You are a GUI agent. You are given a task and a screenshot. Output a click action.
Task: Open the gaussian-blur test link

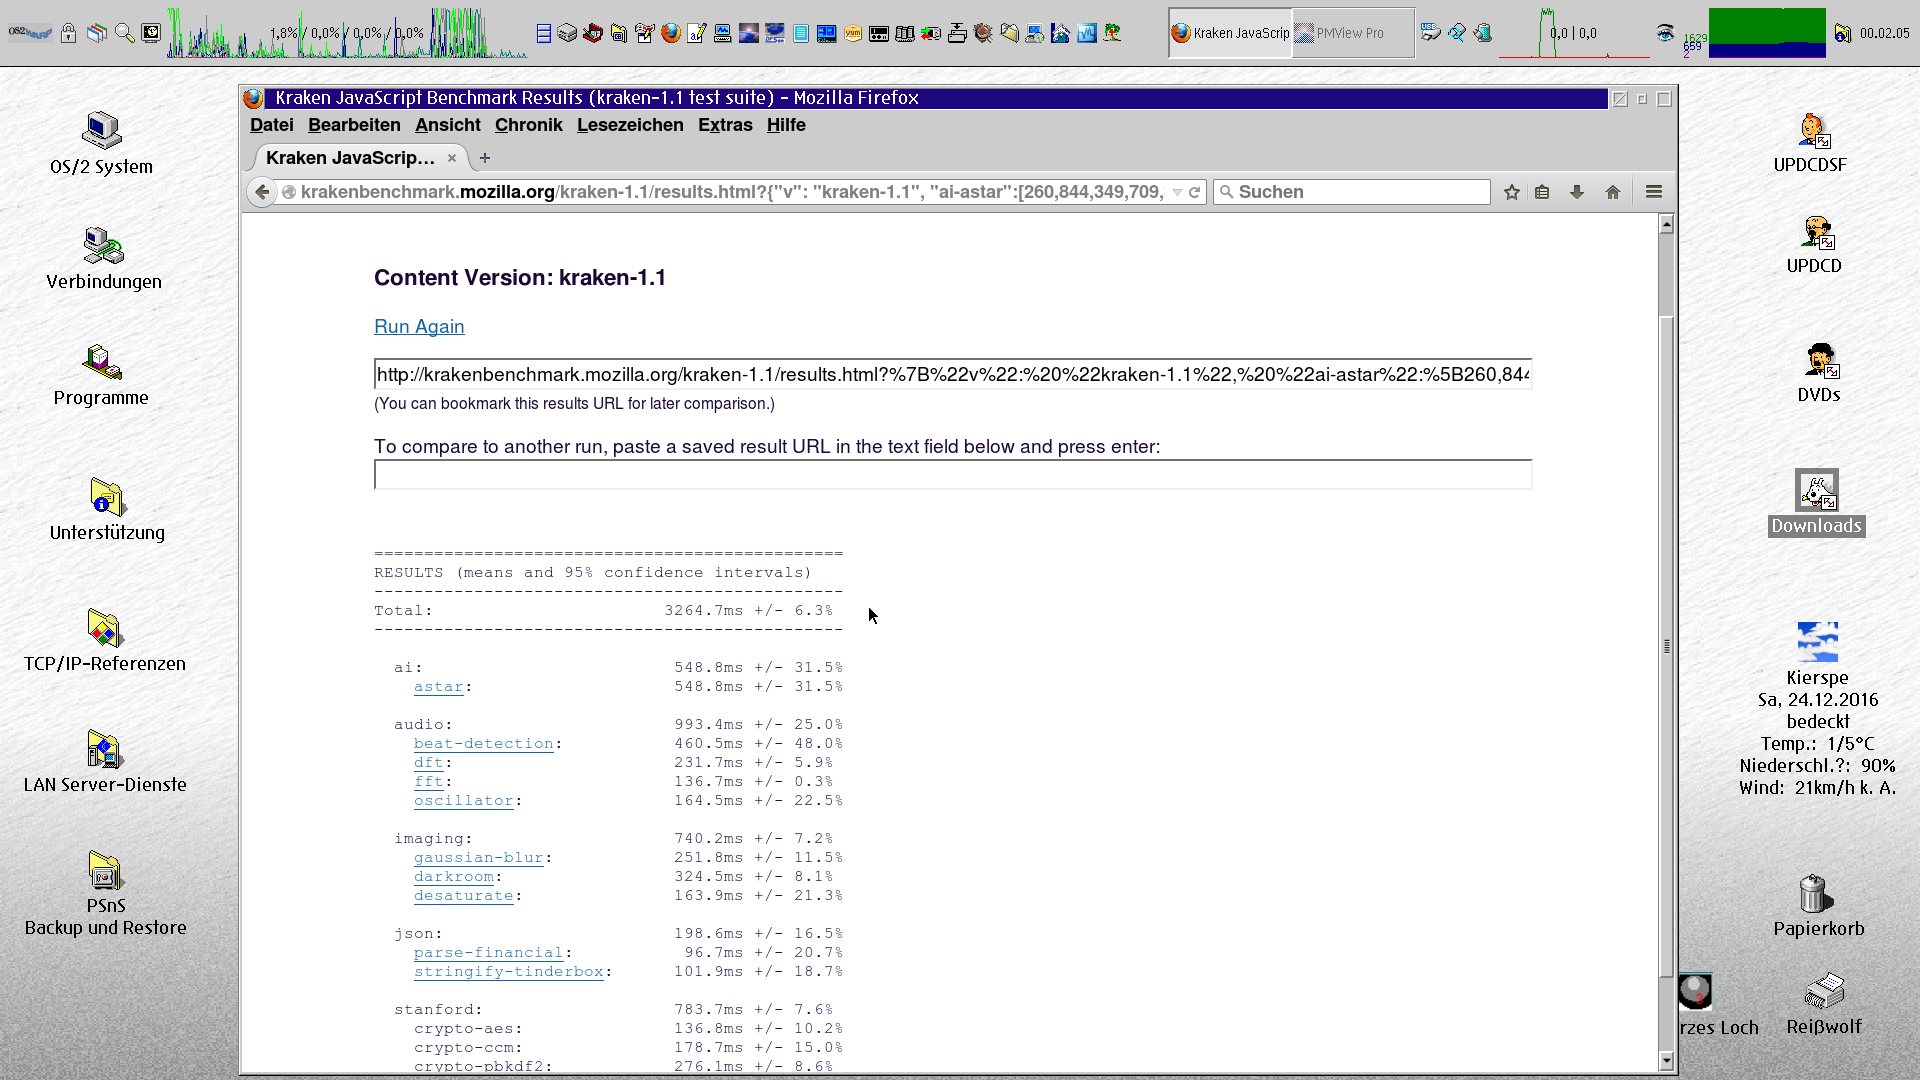pos(479,858)
